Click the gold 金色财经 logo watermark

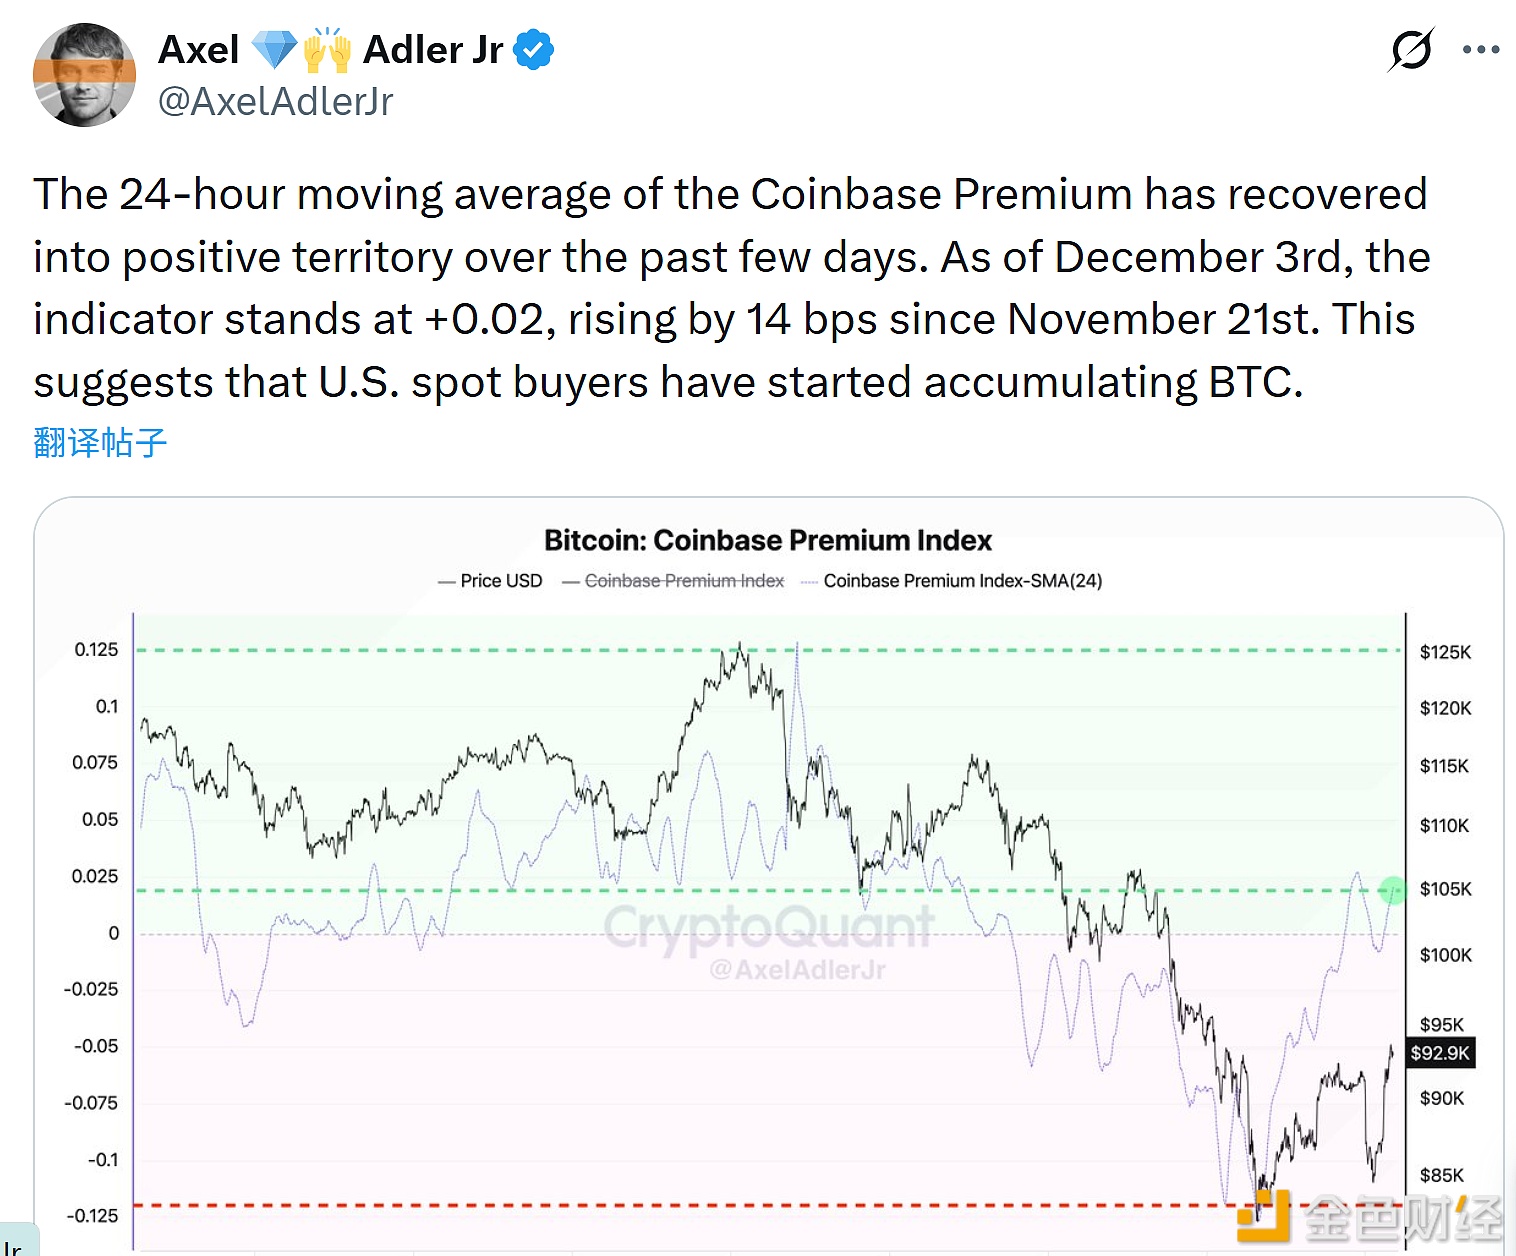pos(1370,1218)
